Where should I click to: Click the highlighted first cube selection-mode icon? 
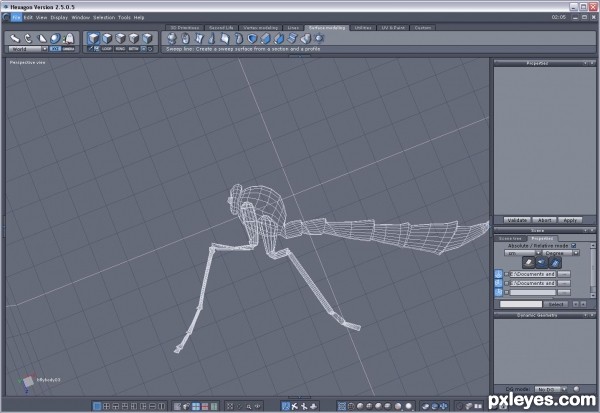pos(93,38)
